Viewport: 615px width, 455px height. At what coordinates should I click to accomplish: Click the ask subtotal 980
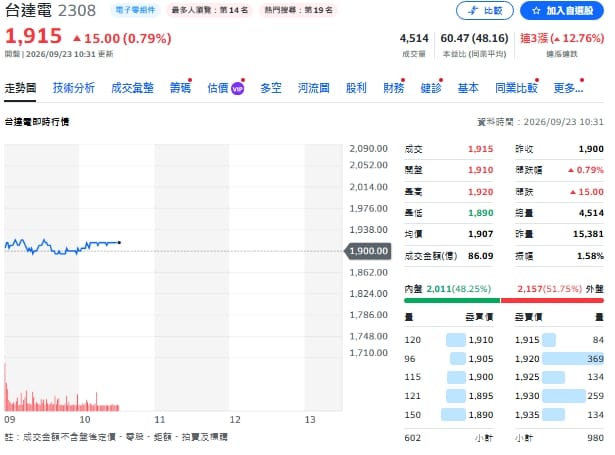(x=595, y=438)
